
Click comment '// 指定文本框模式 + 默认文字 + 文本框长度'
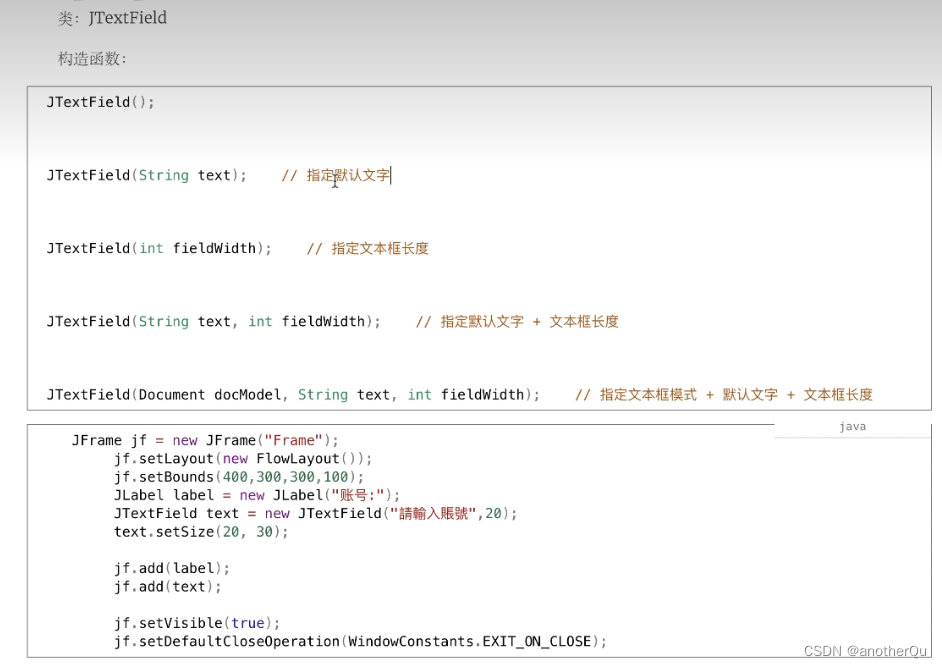pyautogui.click(x=723, y=395)
